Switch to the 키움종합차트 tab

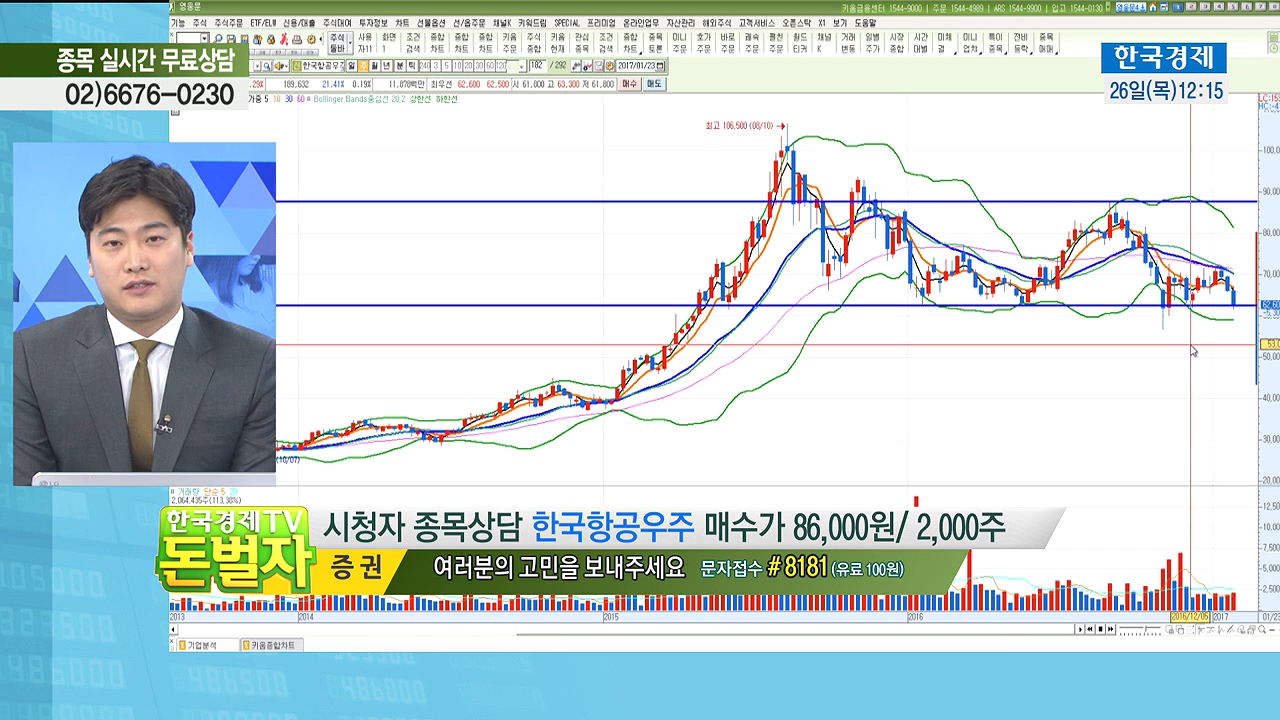268,646
